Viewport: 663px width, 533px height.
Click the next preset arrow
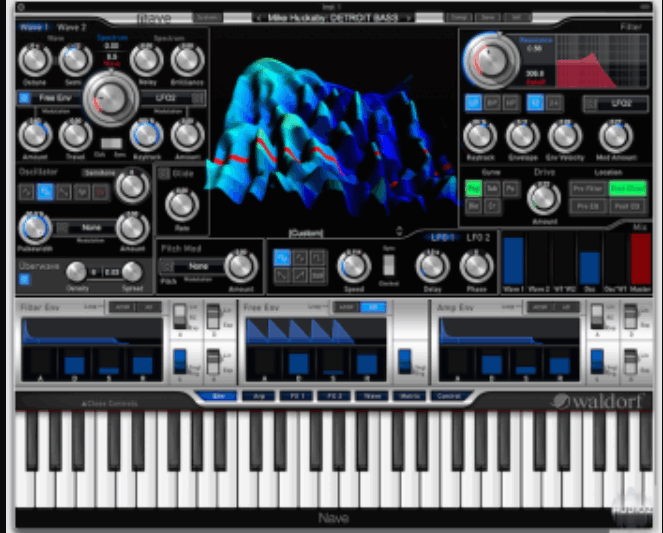(x=408, y=18)
